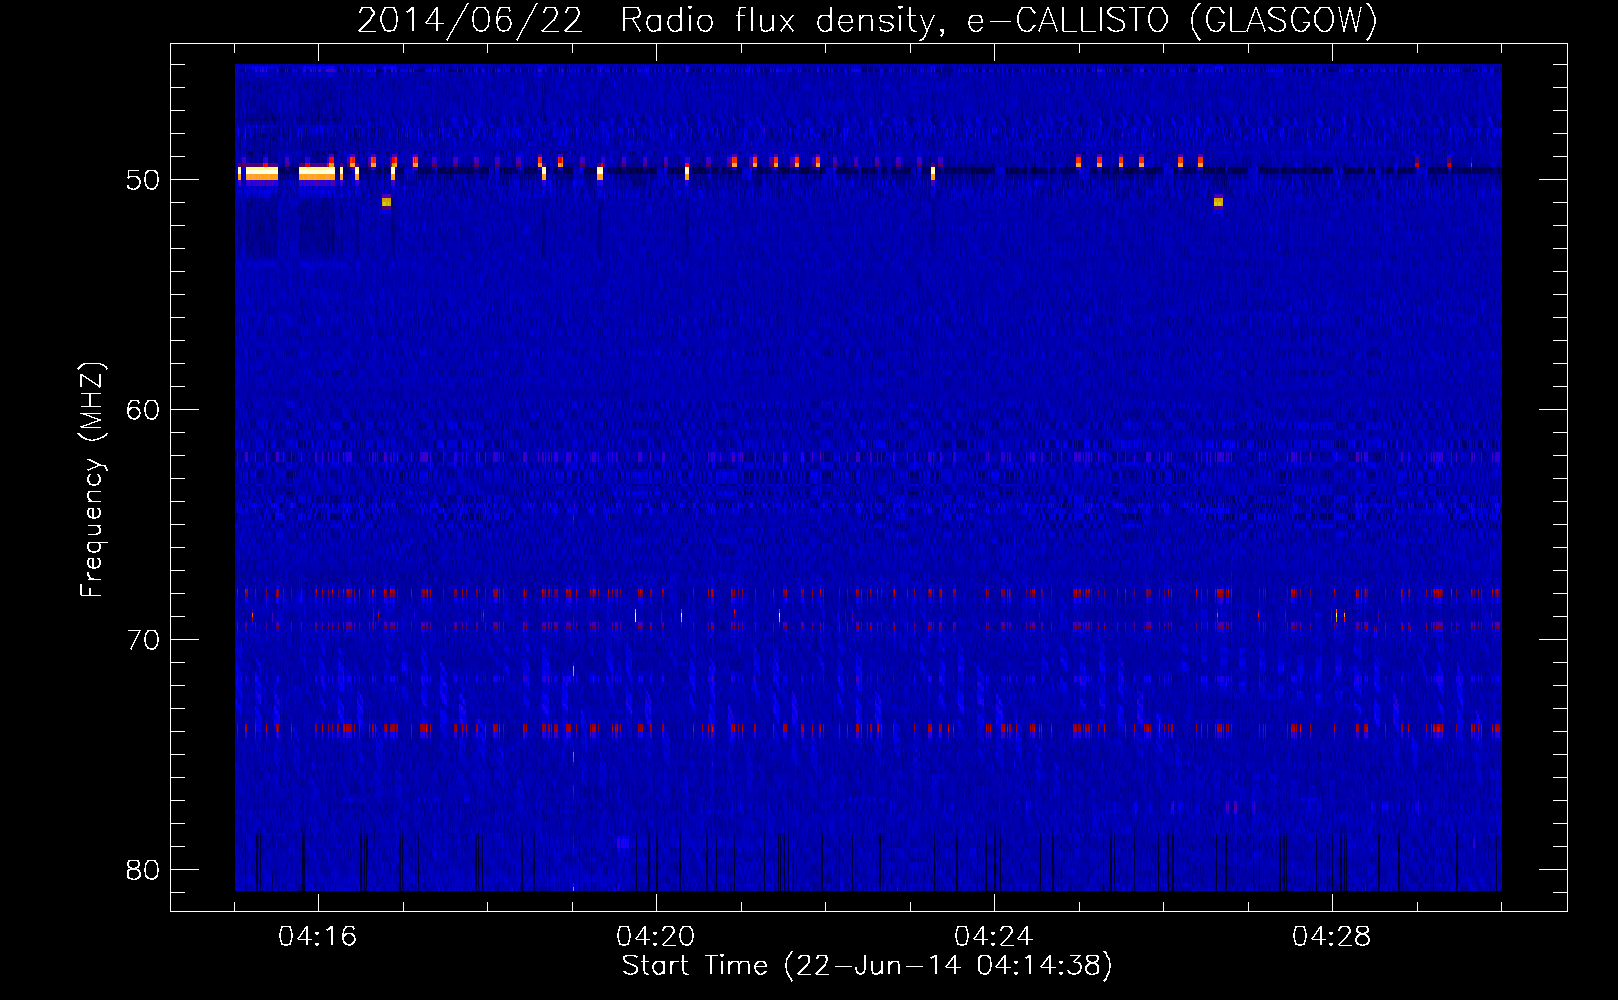This screenshot has width=1618, height=1000.
Task: Click the plot title '2014/06/22 Radio flux density'
Action: point(867,21)
